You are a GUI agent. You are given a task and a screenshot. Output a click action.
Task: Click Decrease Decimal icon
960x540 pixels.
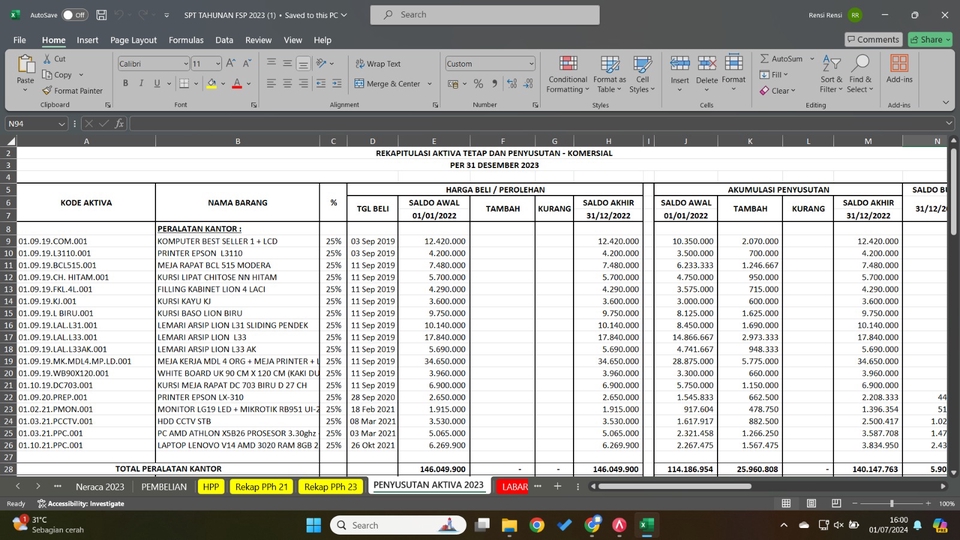(528, 83)
